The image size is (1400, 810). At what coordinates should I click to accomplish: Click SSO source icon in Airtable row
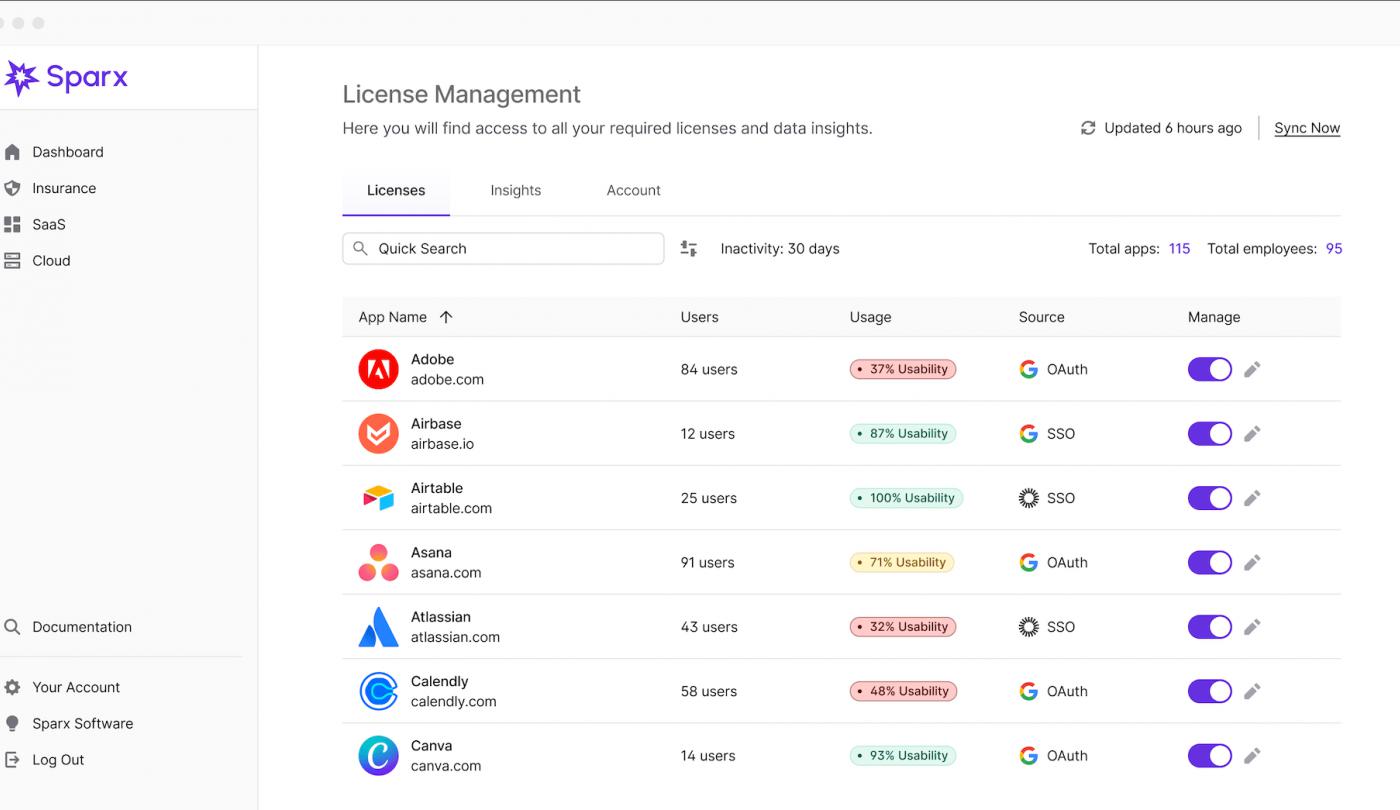click(1028, 498)
